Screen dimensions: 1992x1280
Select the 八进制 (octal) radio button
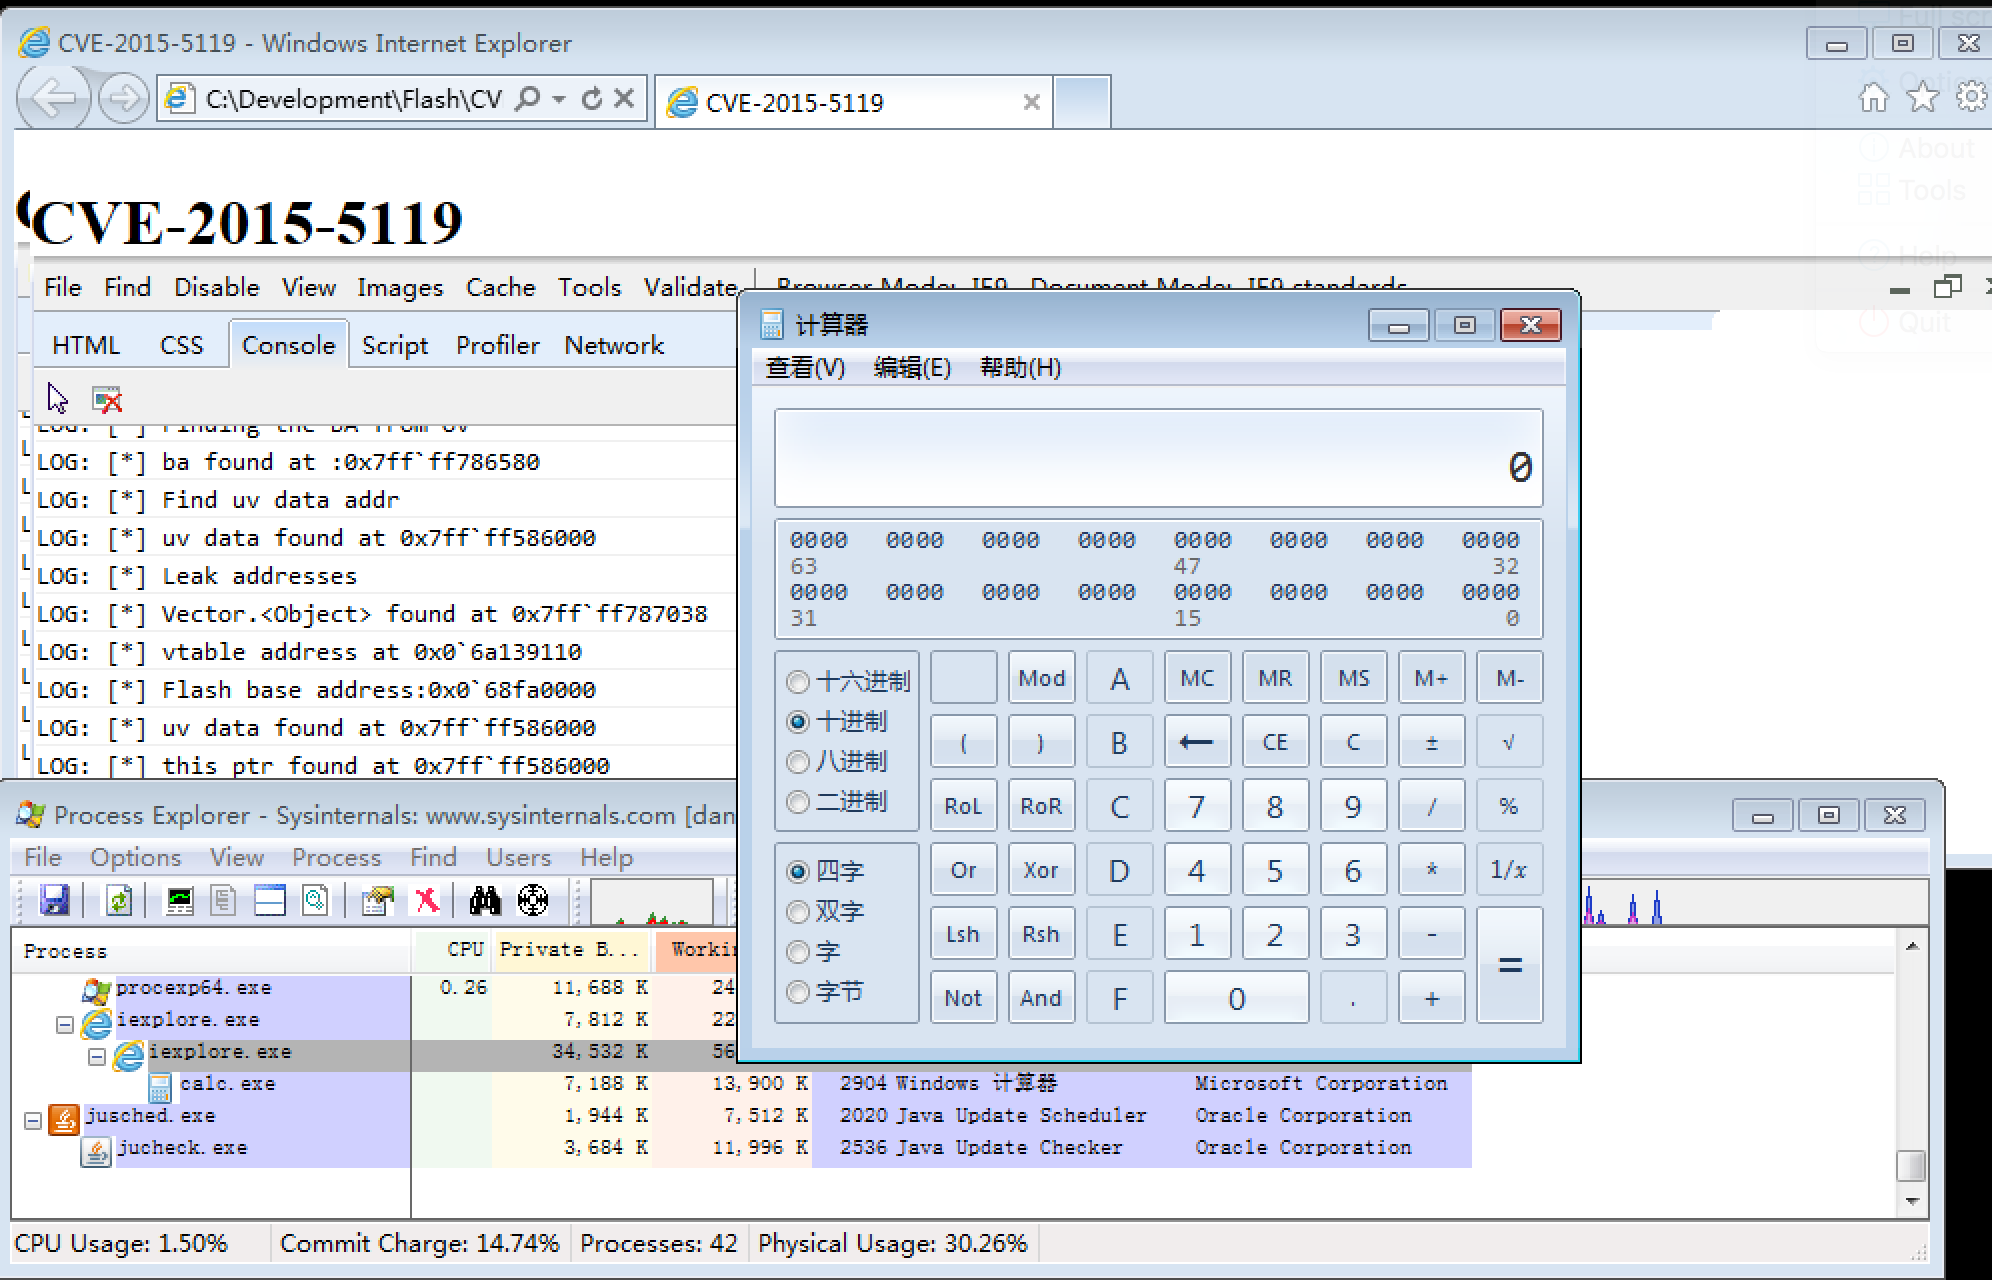[798, 762]
